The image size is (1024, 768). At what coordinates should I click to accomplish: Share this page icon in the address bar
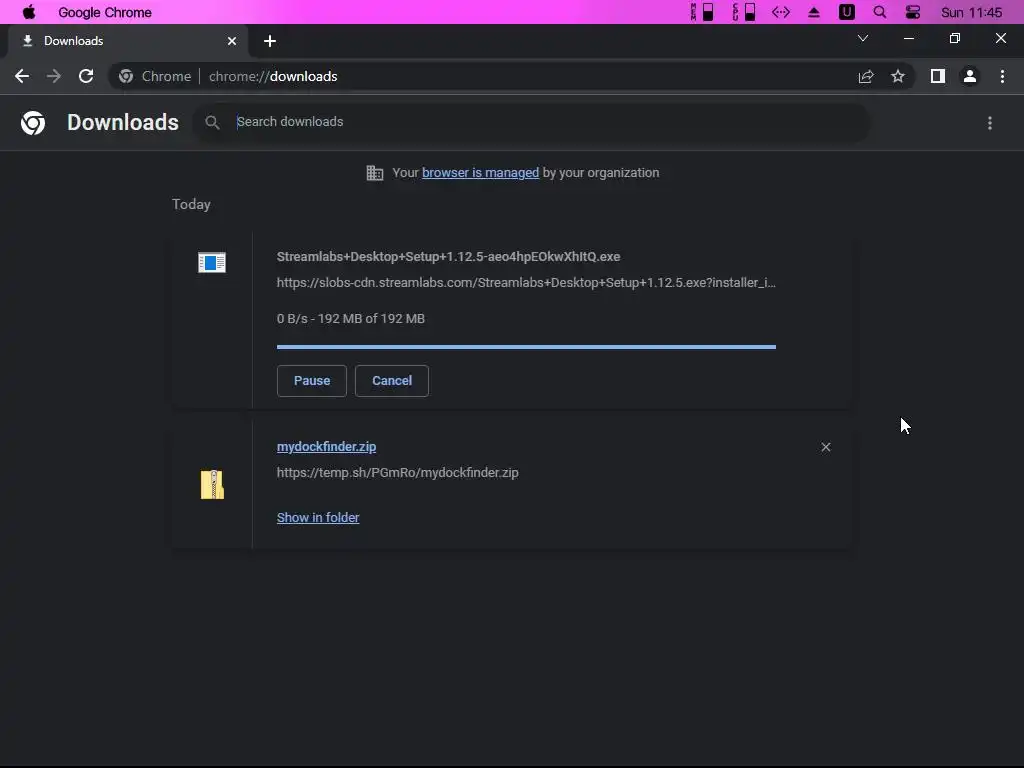(x=866, y=76)
